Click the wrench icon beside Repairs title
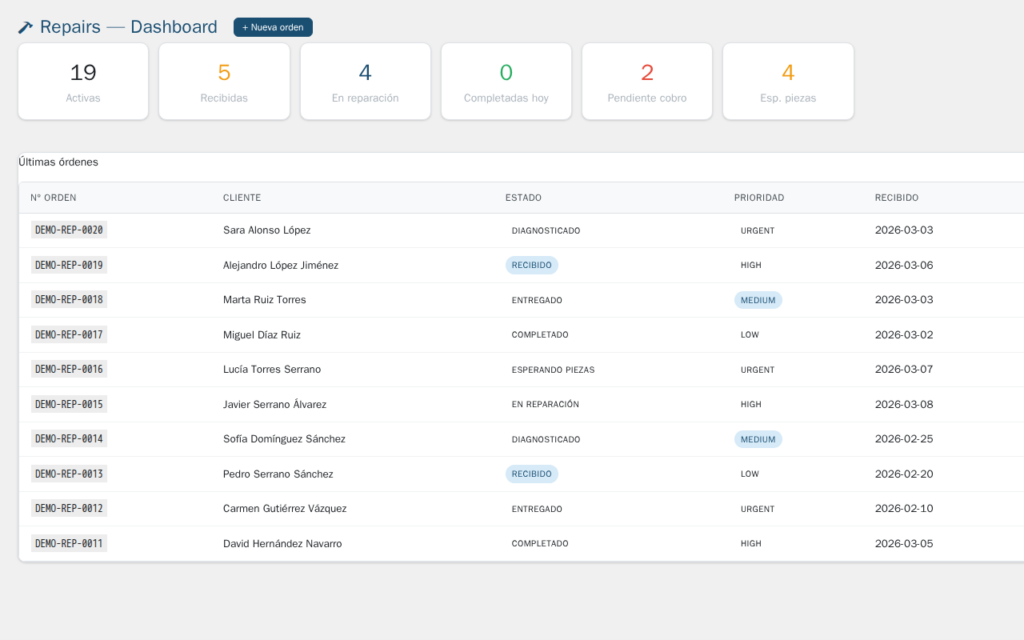The height and width of the screenshot is (640, 1024). (25, 28)
